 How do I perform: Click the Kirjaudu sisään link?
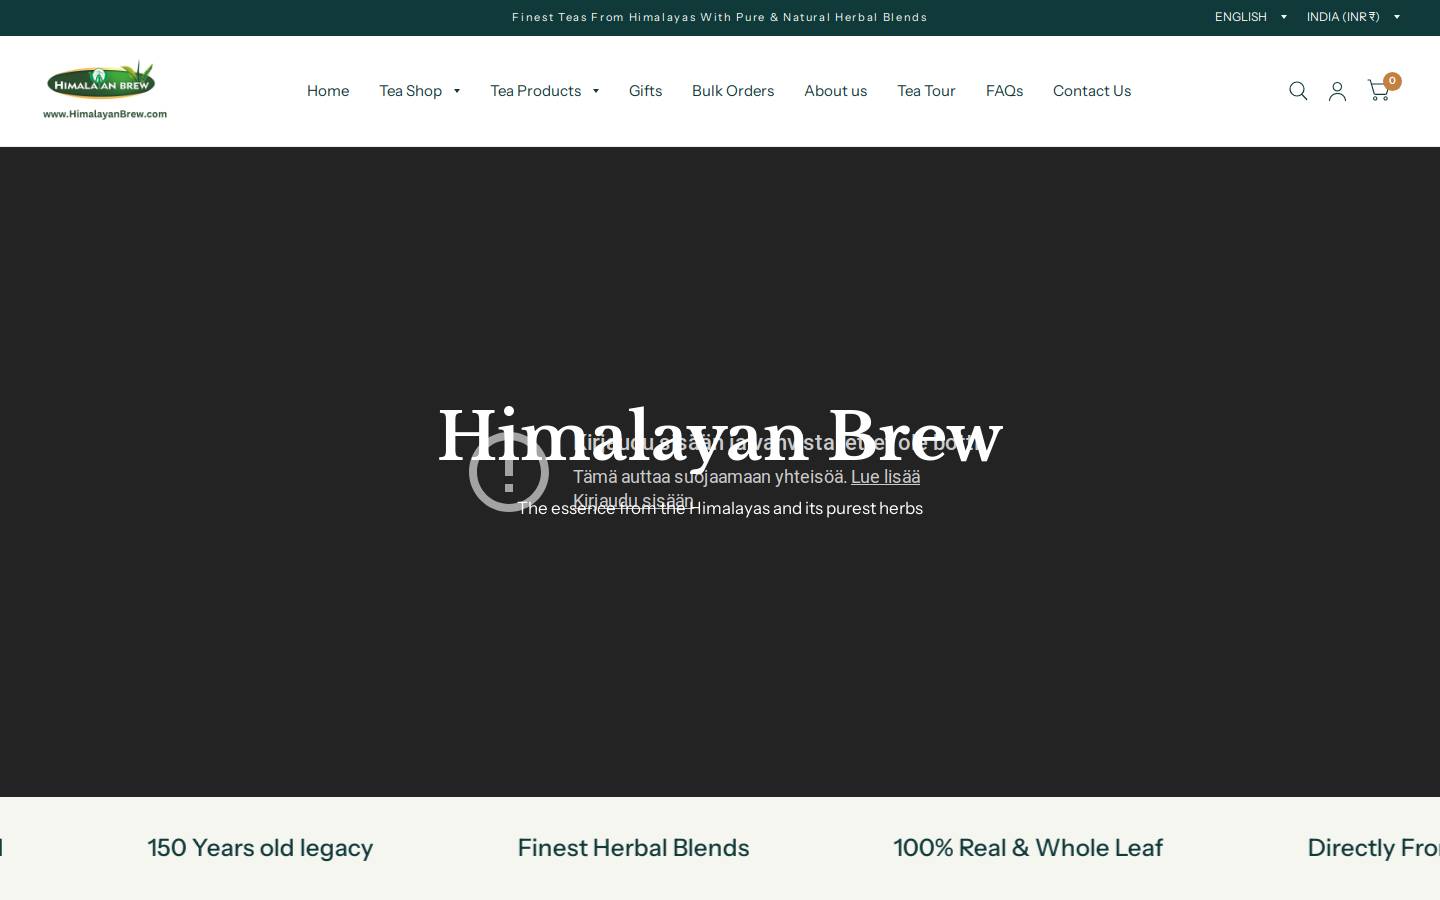(633, 501)
